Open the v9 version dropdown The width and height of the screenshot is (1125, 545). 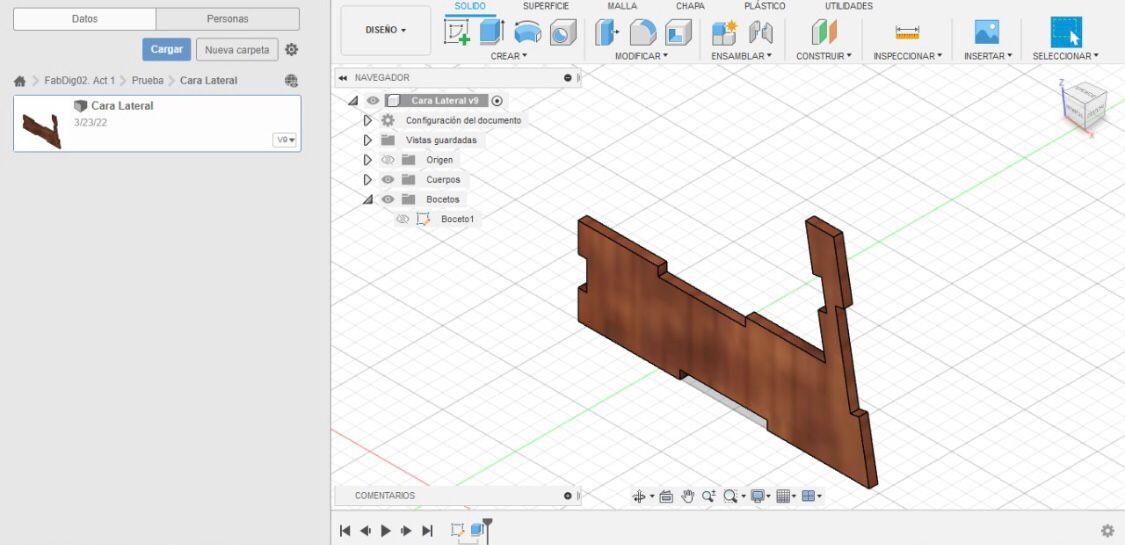pos(286,140)
